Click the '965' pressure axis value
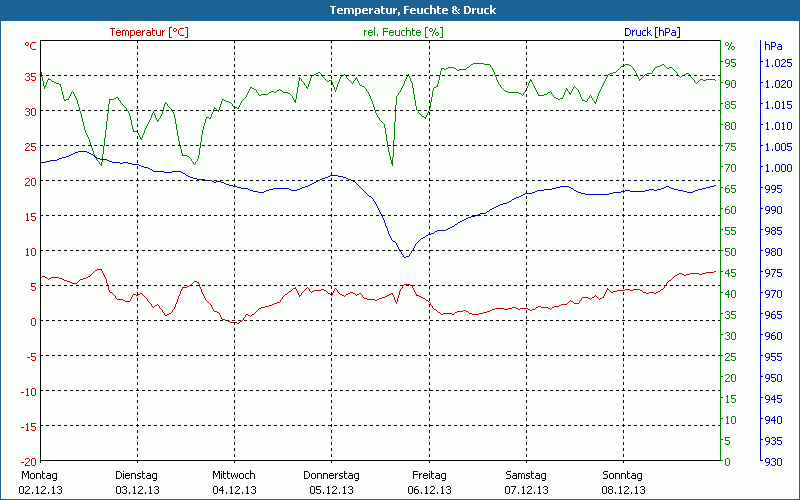Image resolution: width=800 pixels, height=500 pixels. [x=773, y=315]
